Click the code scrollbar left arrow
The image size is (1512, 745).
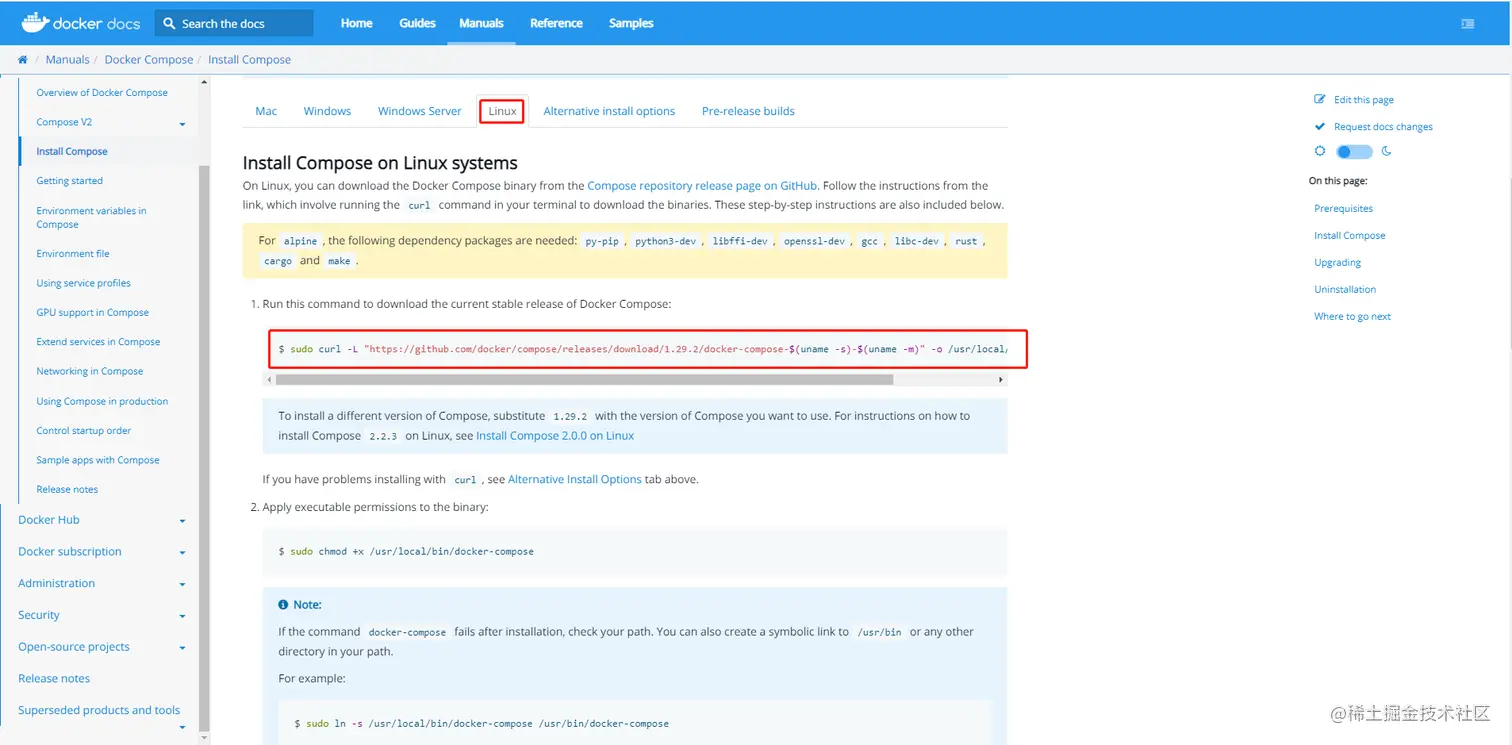pyautogui.click(x=268, y=380)
